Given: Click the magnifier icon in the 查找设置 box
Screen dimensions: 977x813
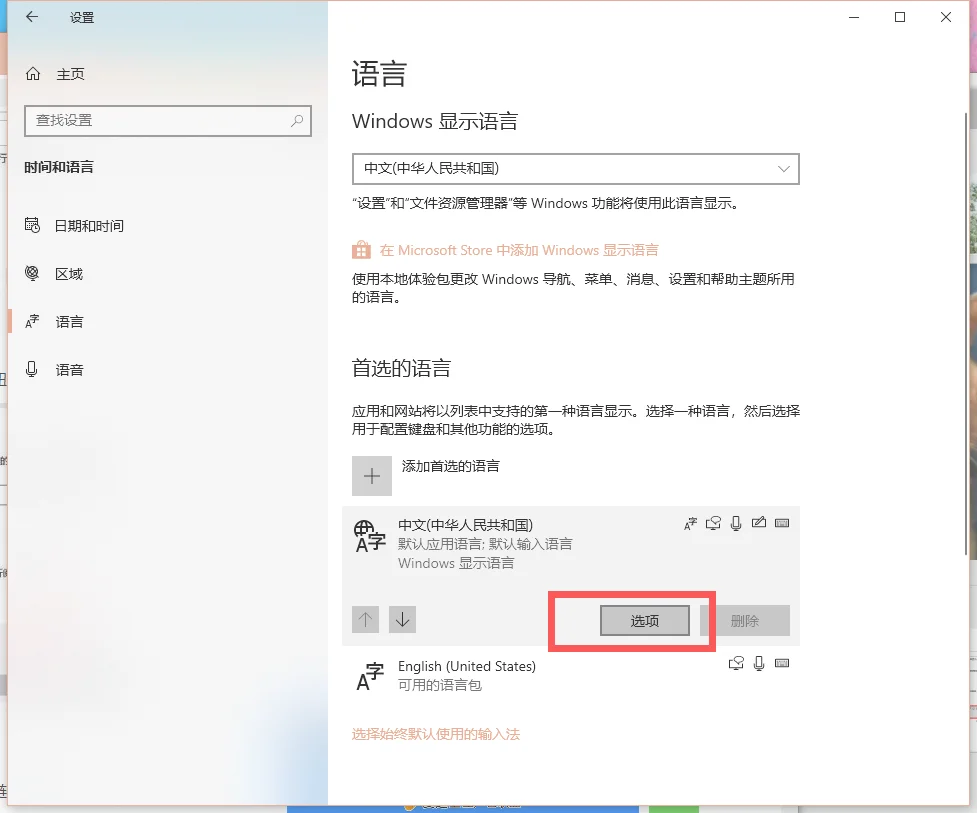Looking at the screenshot, I should point(297,120).
